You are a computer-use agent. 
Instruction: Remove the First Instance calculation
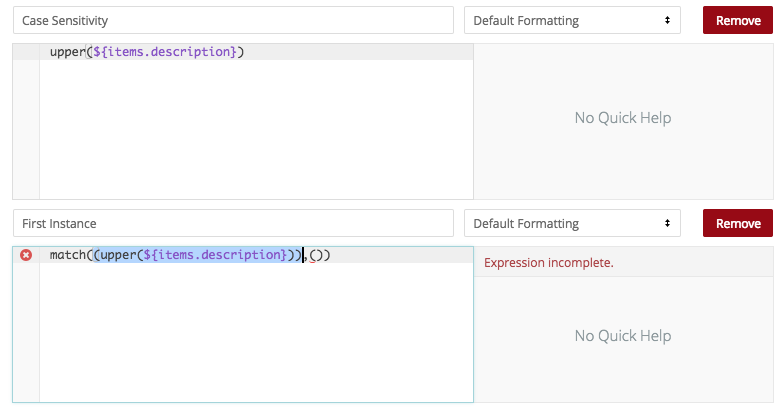point(738,224)
